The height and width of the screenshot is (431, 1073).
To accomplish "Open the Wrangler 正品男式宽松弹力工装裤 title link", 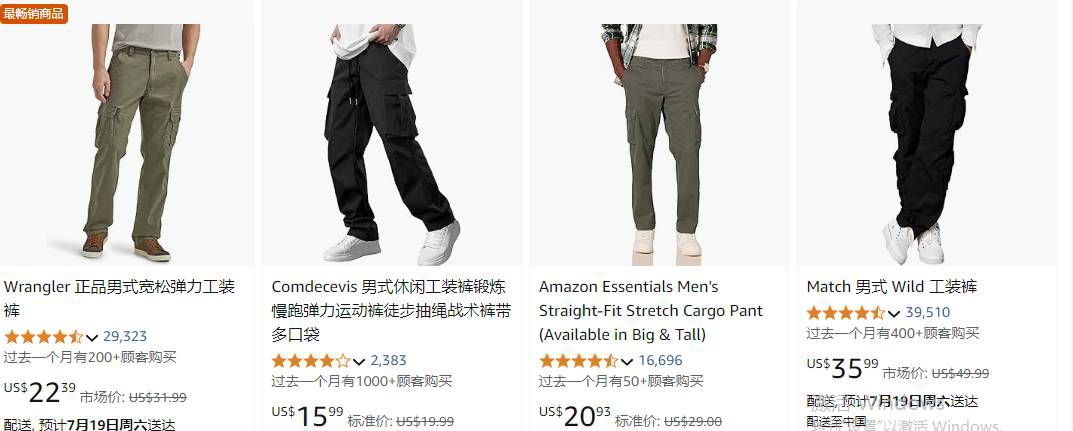I will tap(120, 298).
